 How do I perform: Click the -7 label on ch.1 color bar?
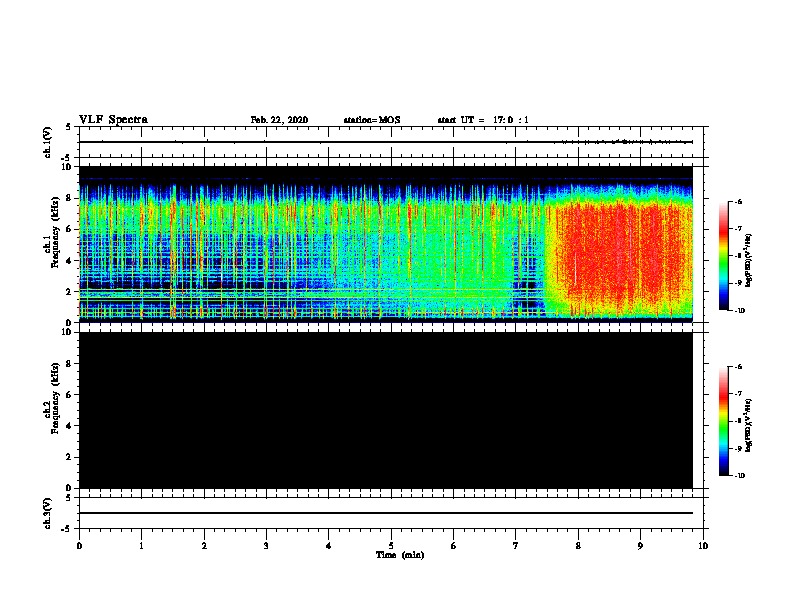click(738, 229)
